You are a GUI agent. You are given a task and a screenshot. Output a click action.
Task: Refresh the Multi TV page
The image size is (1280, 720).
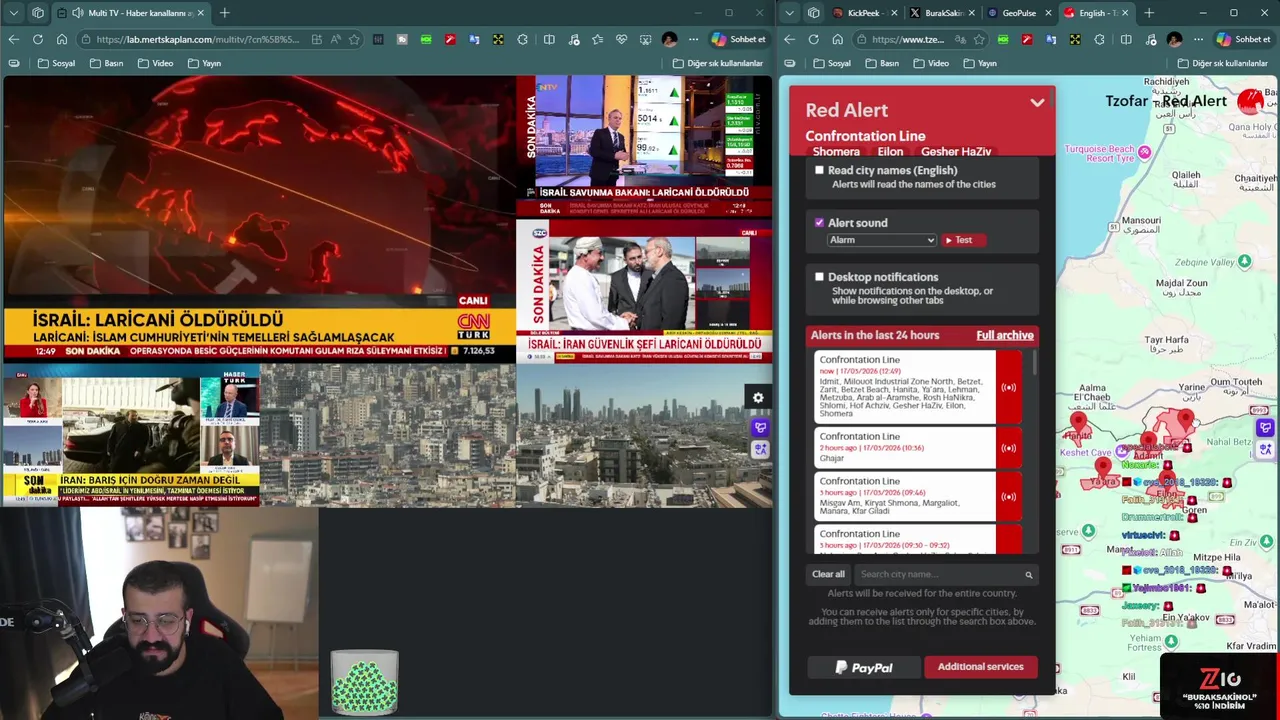38,39
